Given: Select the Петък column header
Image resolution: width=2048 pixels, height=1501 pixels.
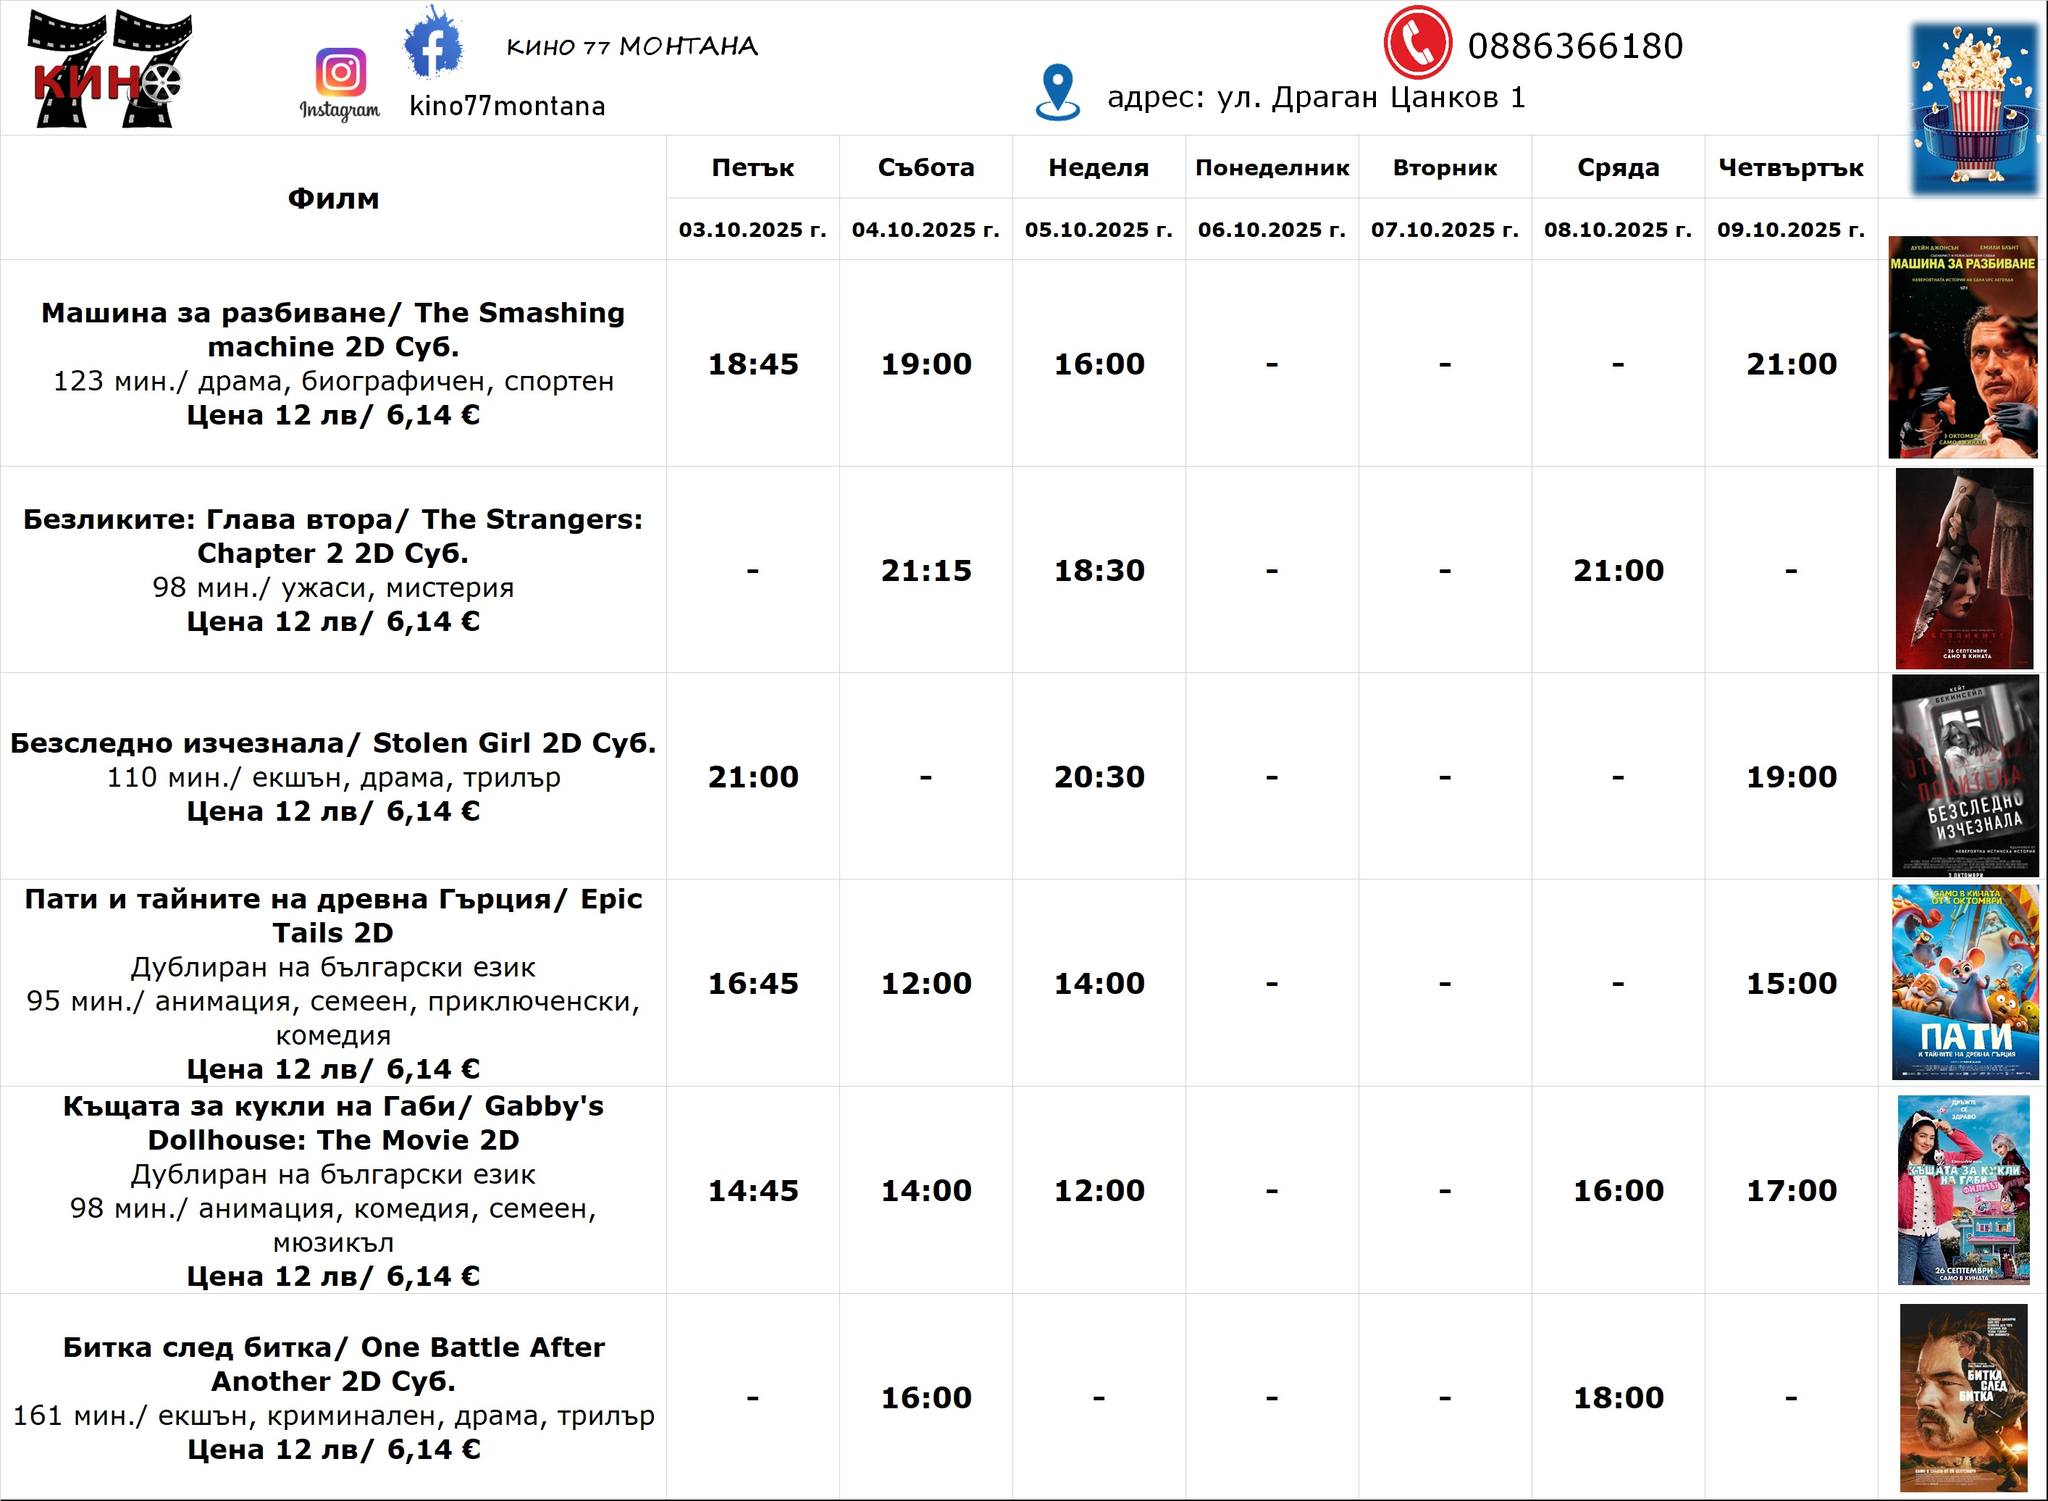Looking at the screenshot, I should [752, 168].
